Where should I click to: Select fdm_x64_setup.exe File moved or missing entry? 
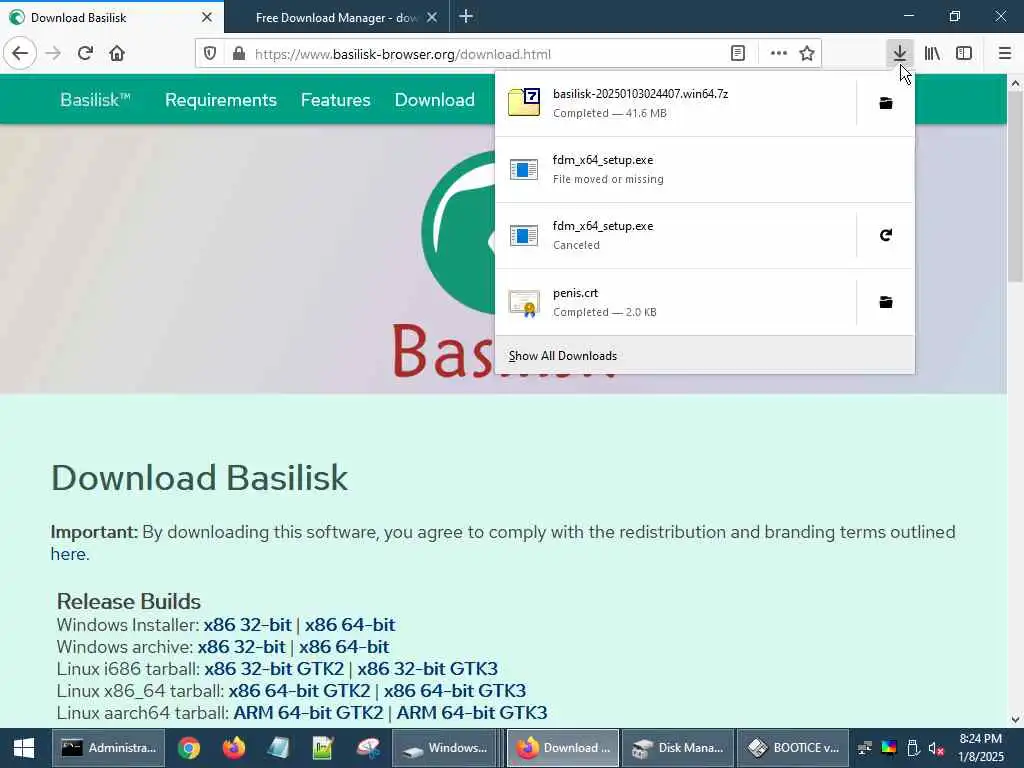pyautogui.click(x=705, y=170)
